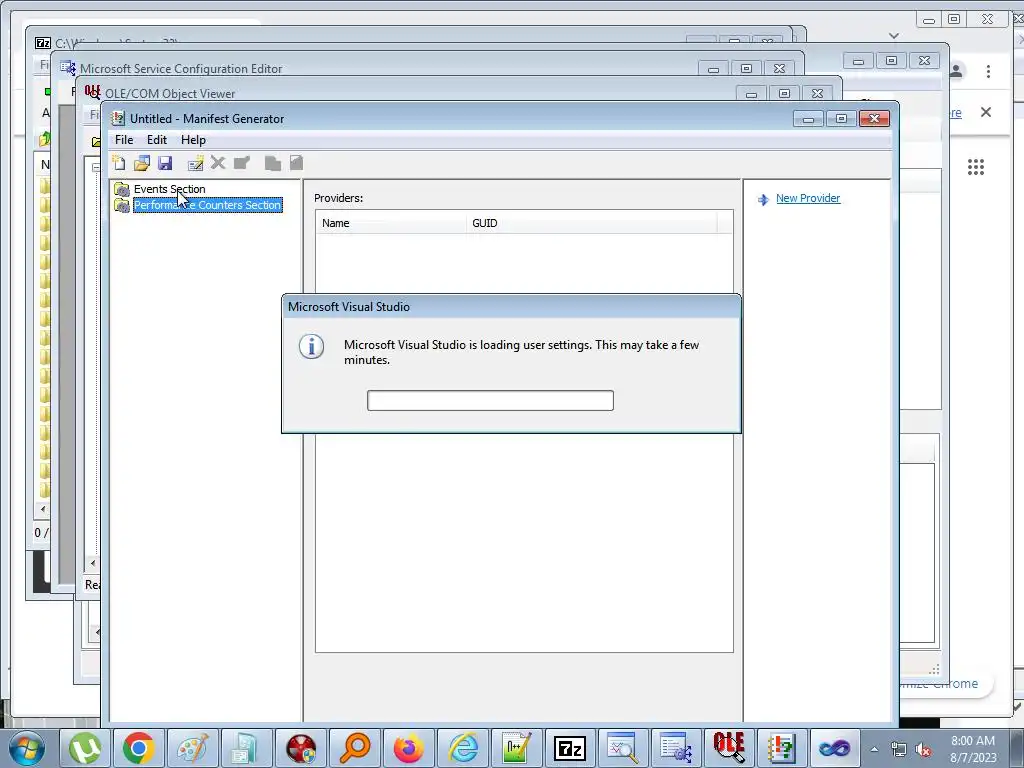Click the Name column header
Image resolution: width=1024 pixels, height=768 pixels.
tap(391, 223)
